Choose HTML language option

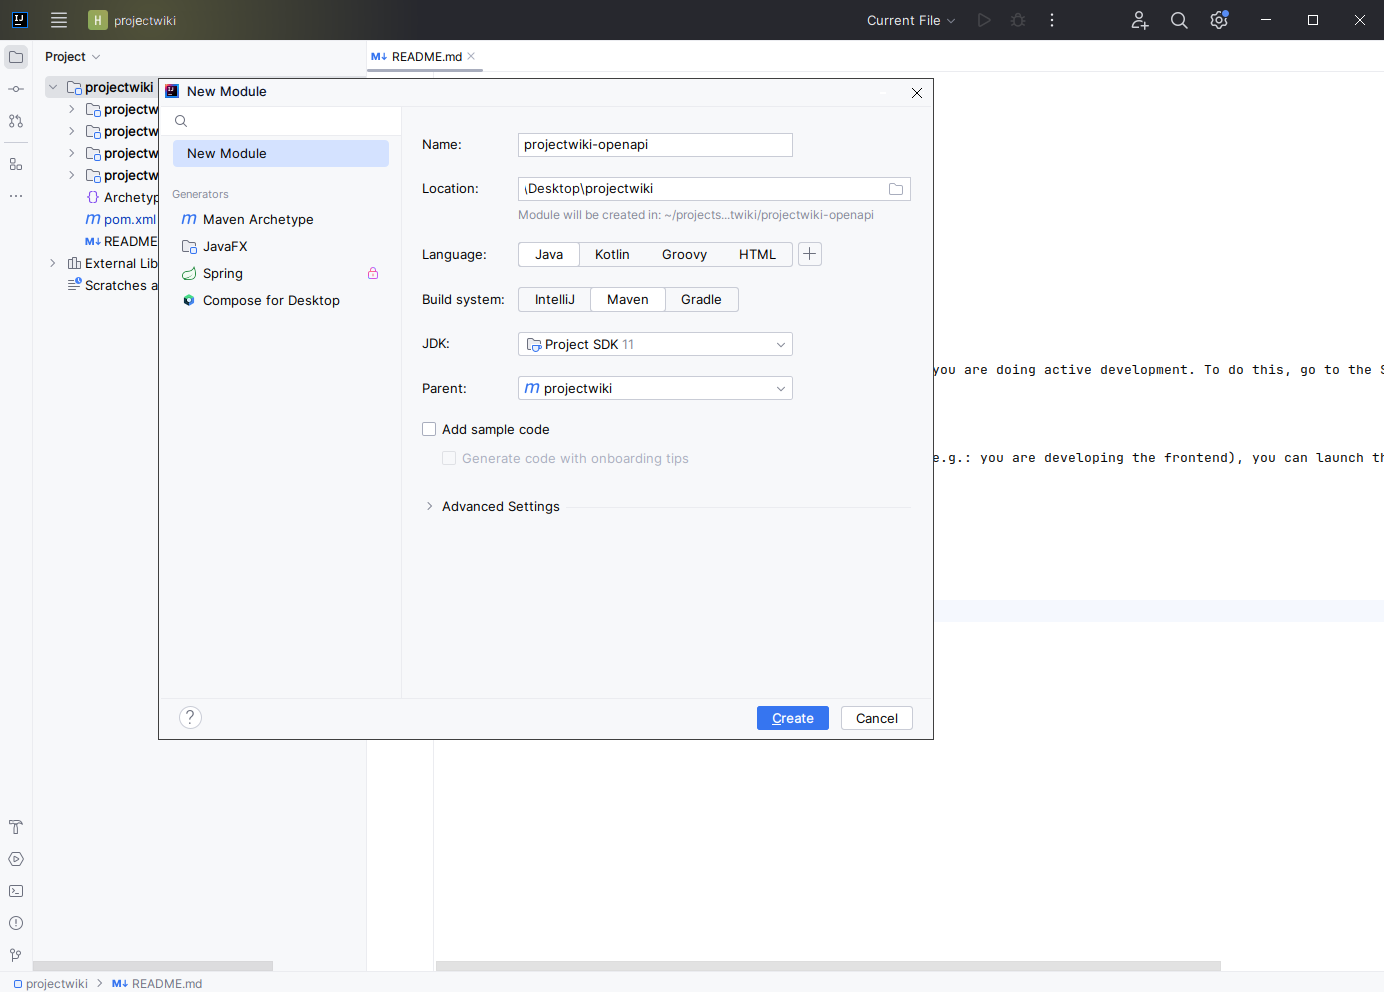(757, 254)
